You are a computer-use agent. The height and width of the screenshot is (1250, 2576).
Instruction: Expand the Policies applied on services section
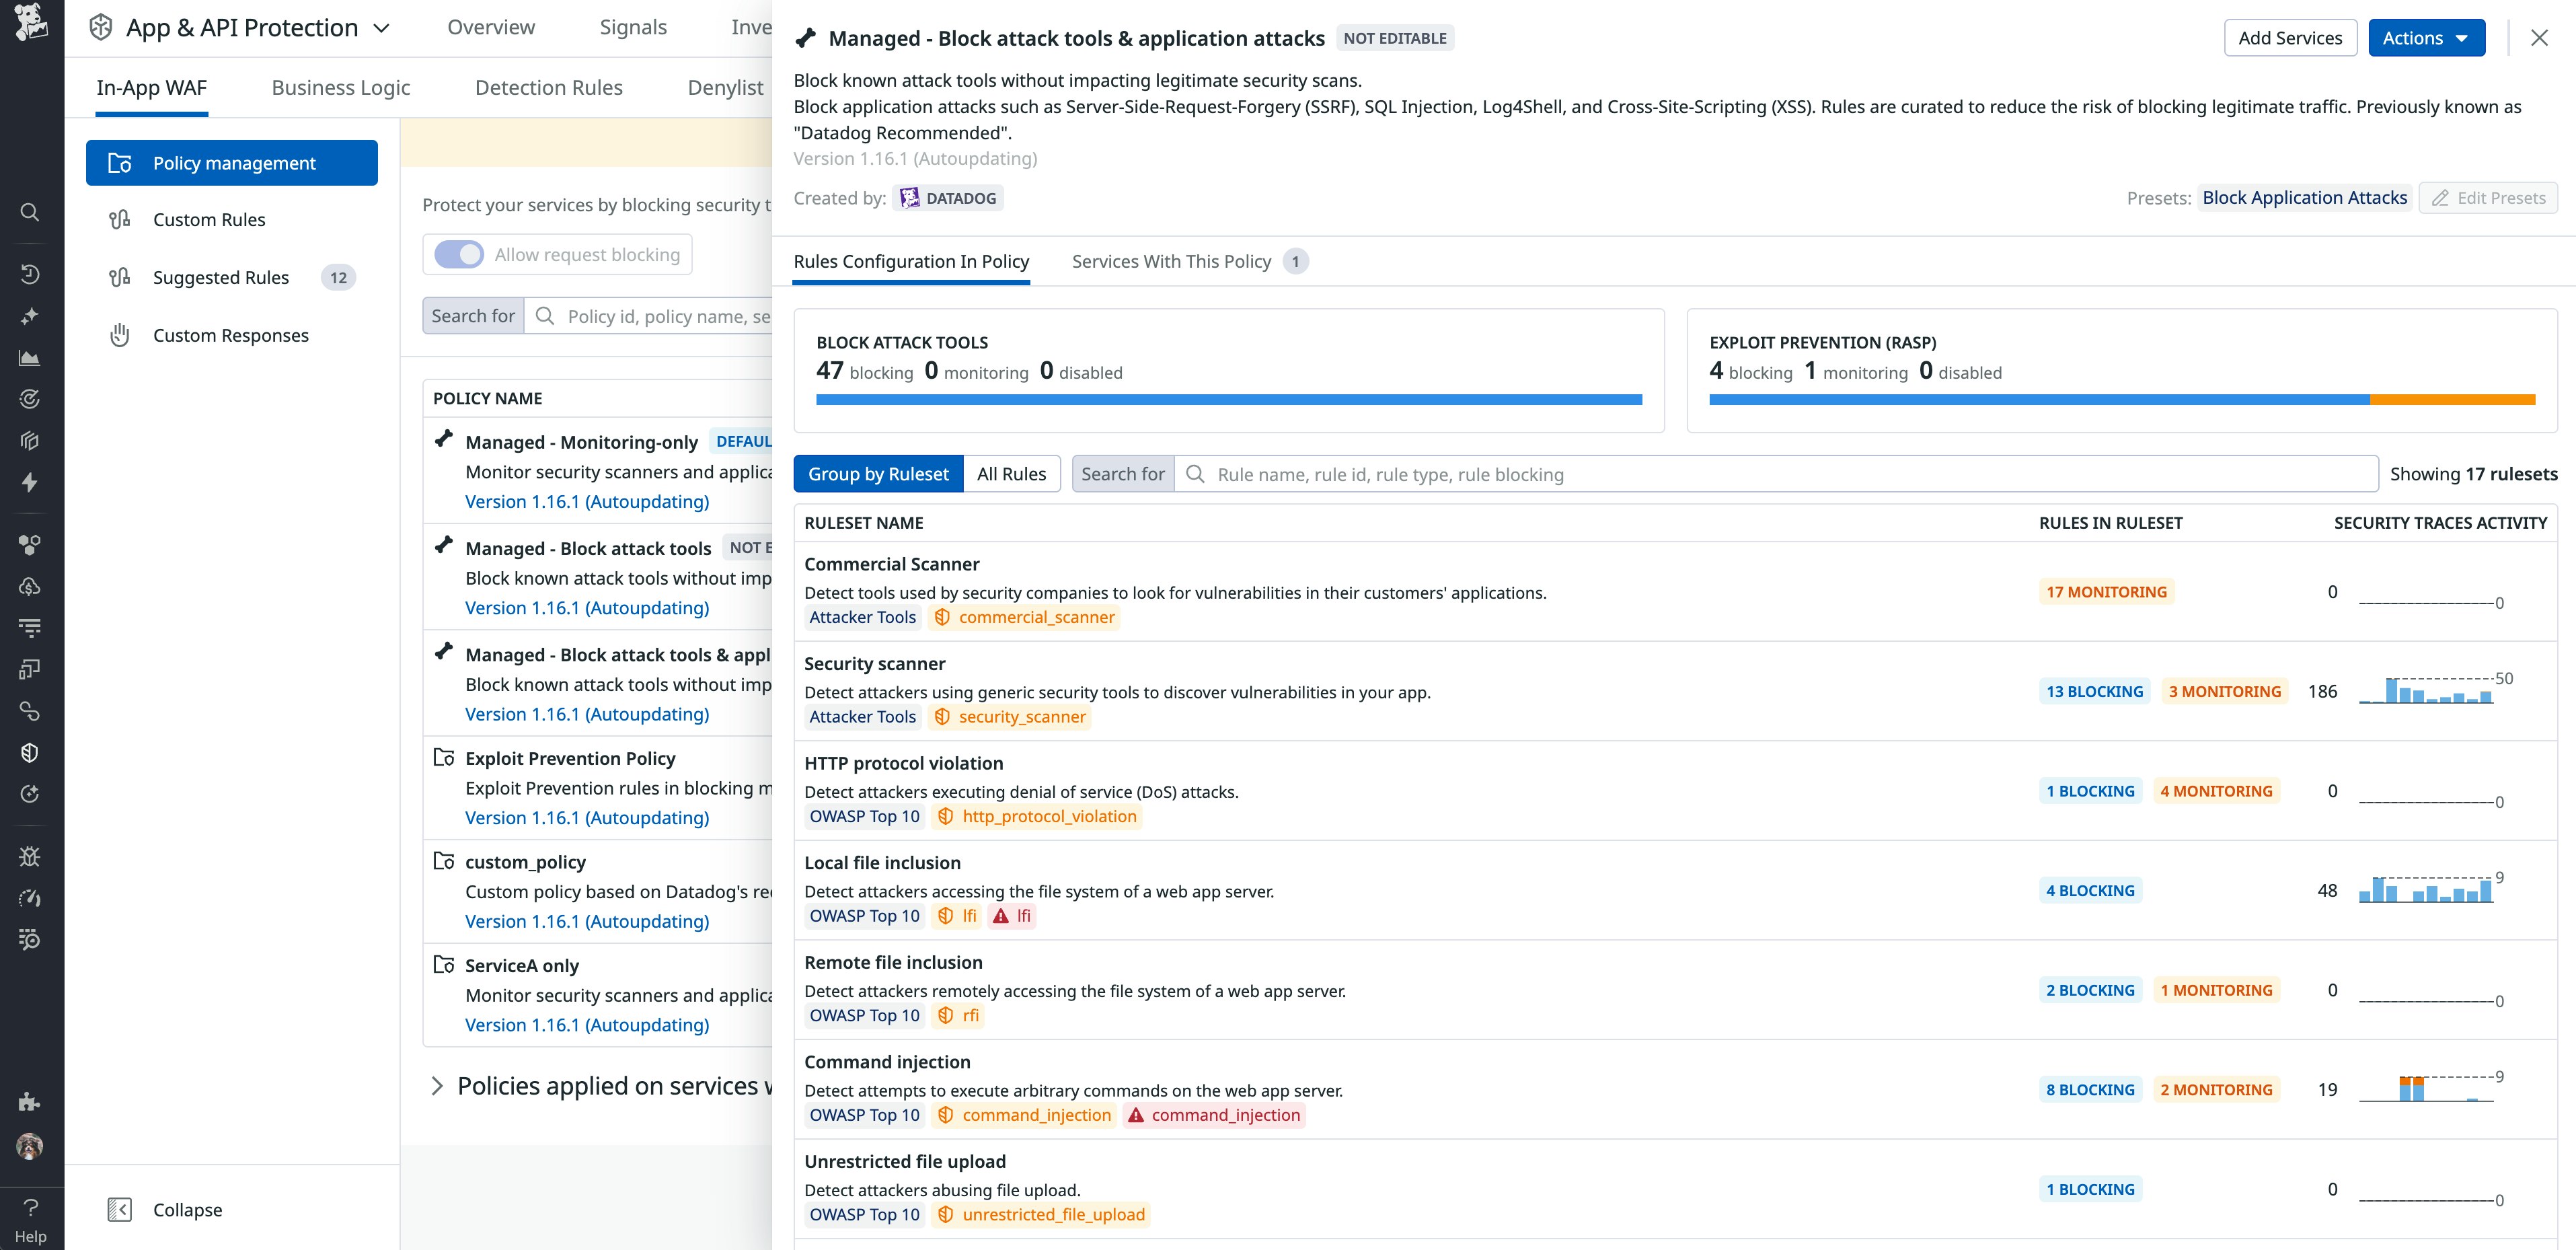point(437,1085)
